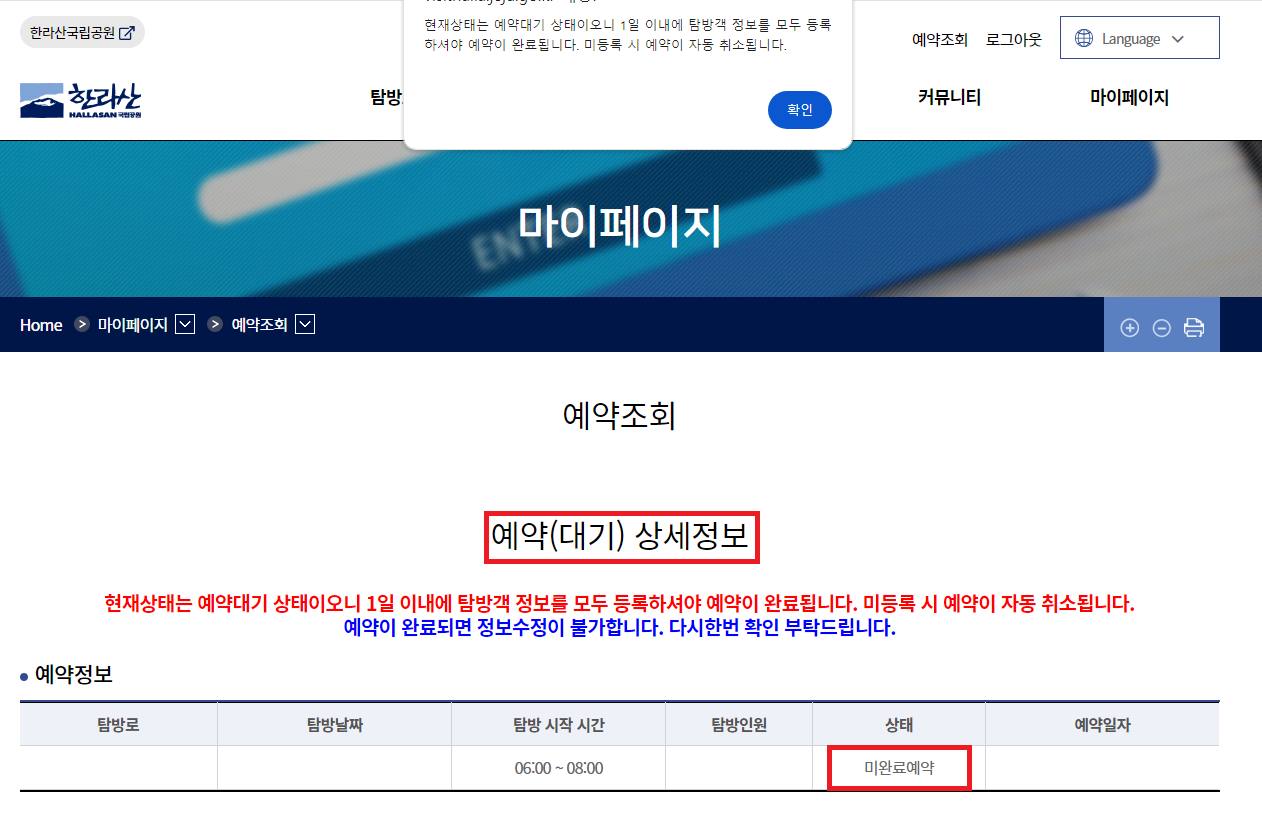Viewport: 1262px width, 813px height.
Task: Click the zoom out minus icon
Action: coord(1161,327)
